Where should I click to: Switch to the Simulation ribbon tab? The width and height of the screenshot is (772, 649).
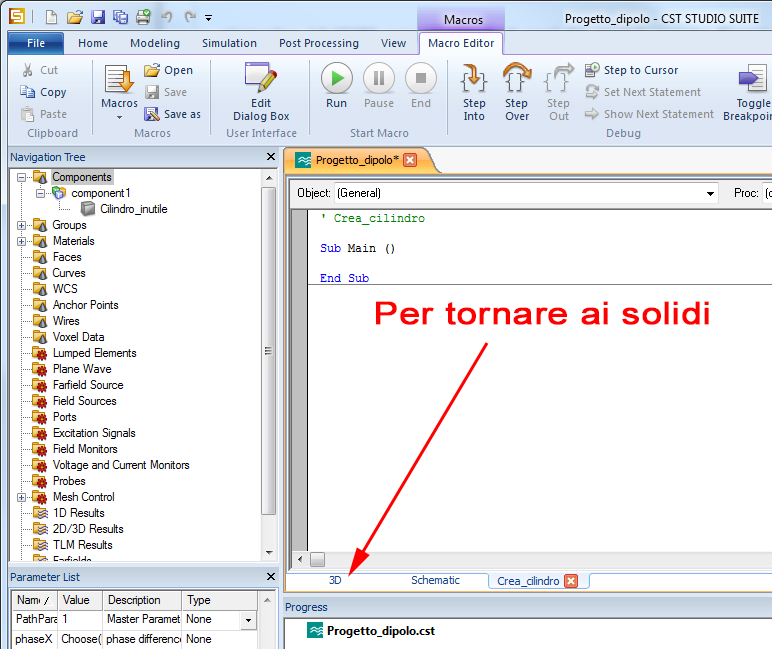pos(229,43)
